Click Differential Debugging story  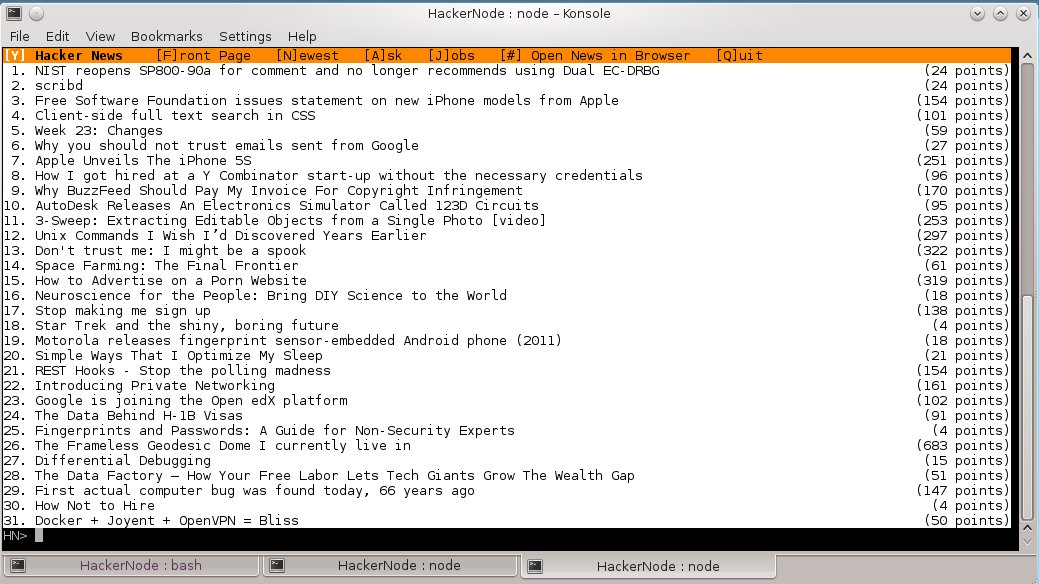(123, 461)
